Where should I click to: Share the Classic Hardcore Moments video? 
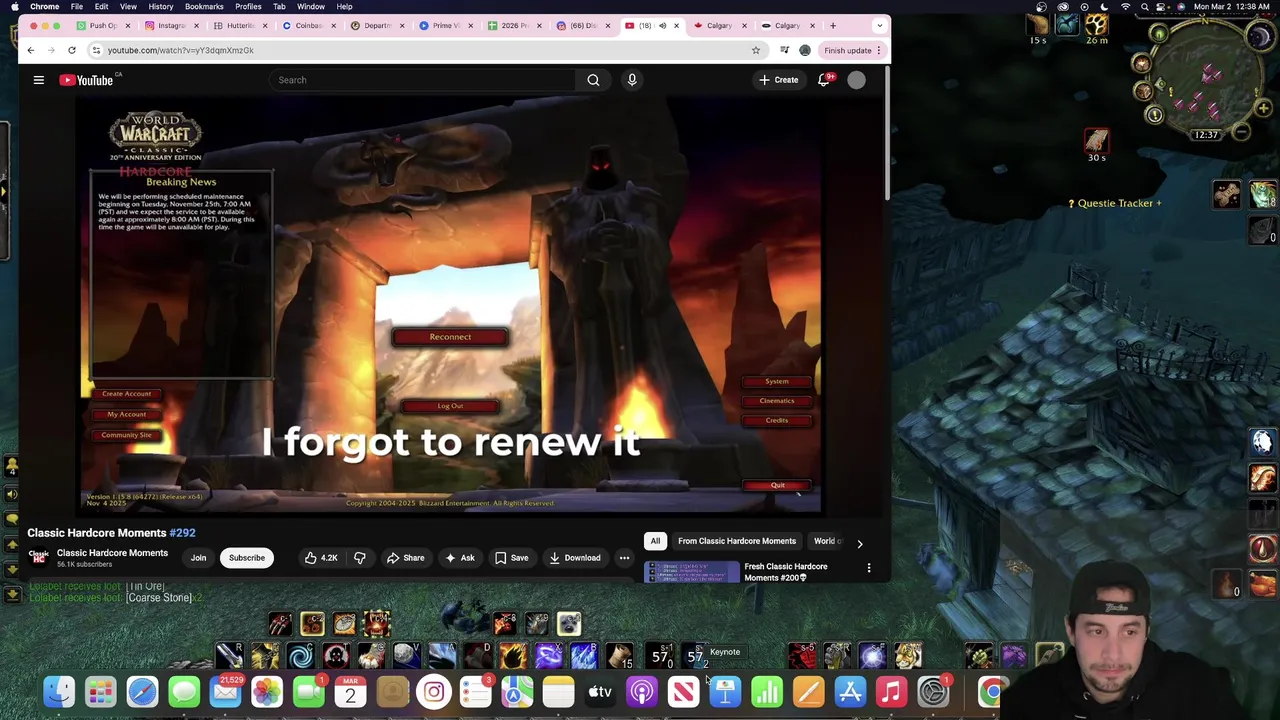coord(406,558)
